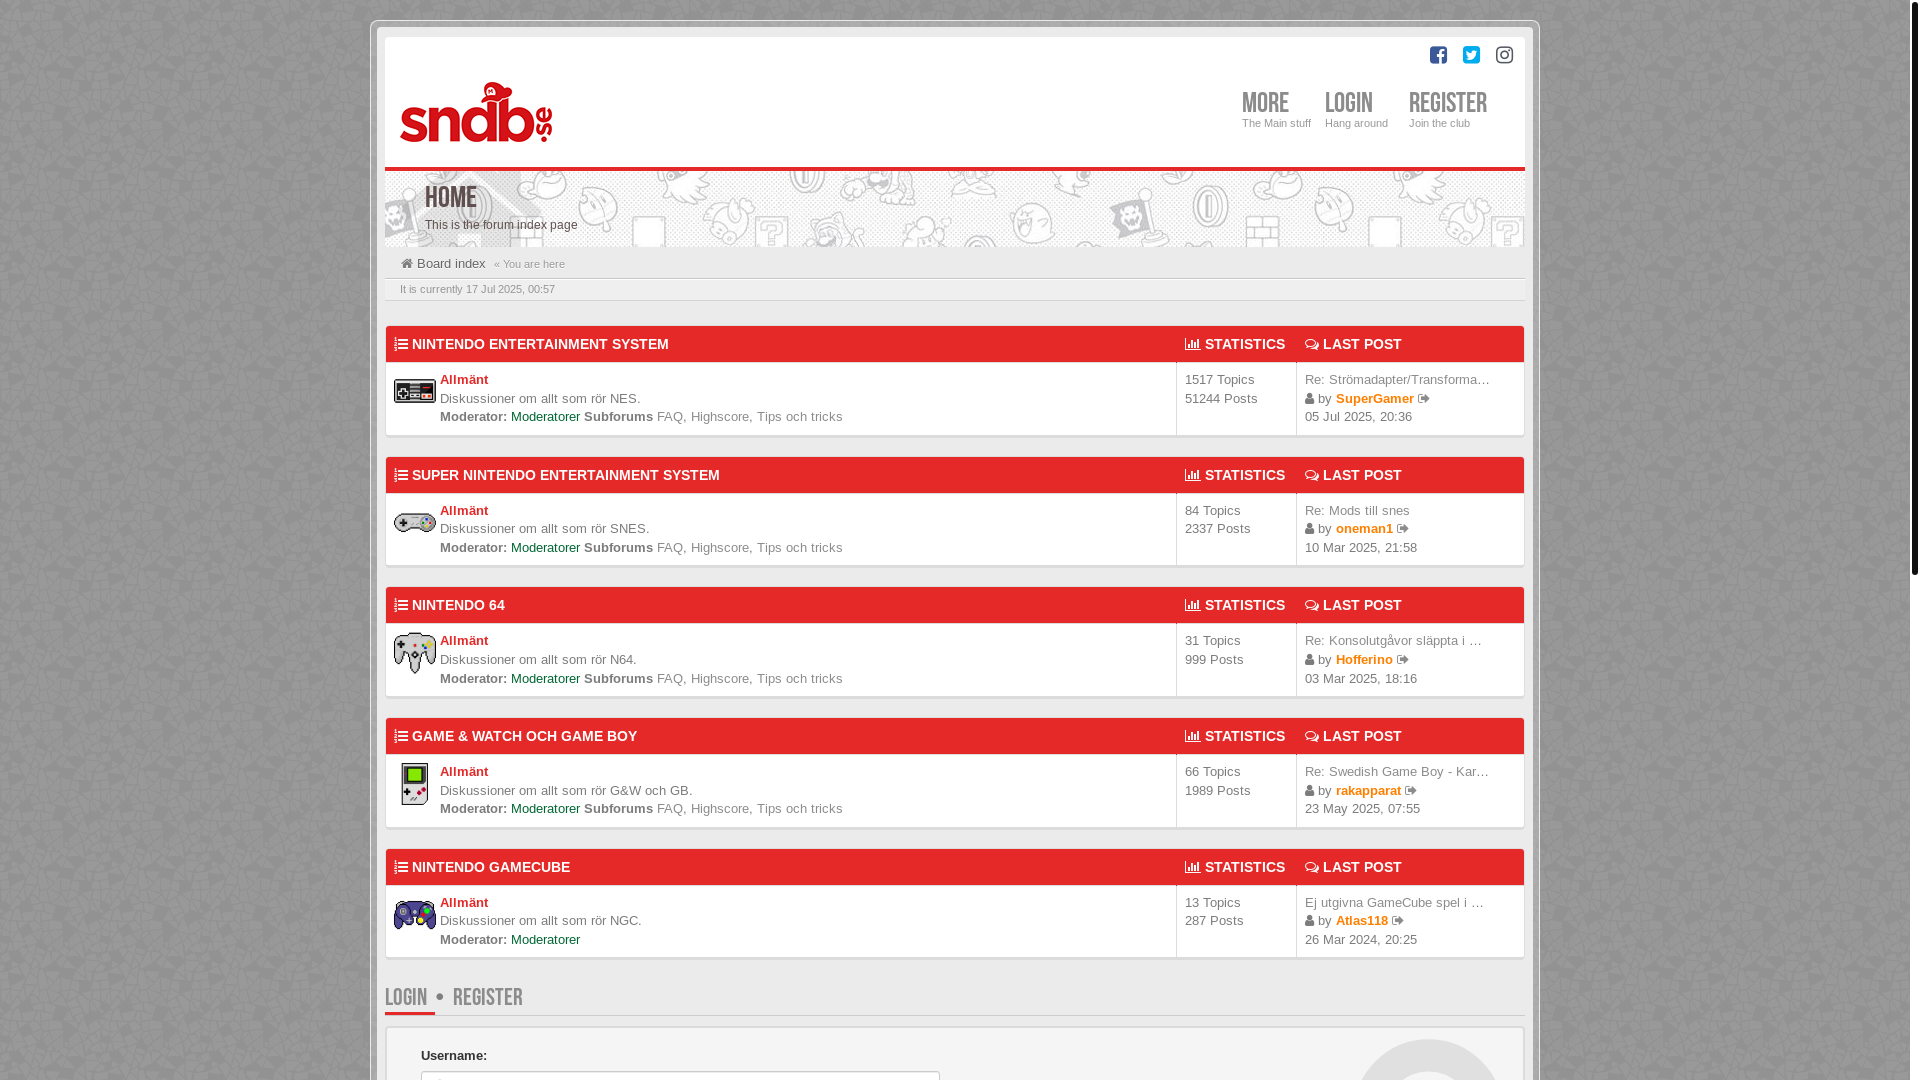Viewport: 1920px width, 1080px height.
Task: Open last post Ej utgivna GameCube spel
Action: pos(1394,903)
